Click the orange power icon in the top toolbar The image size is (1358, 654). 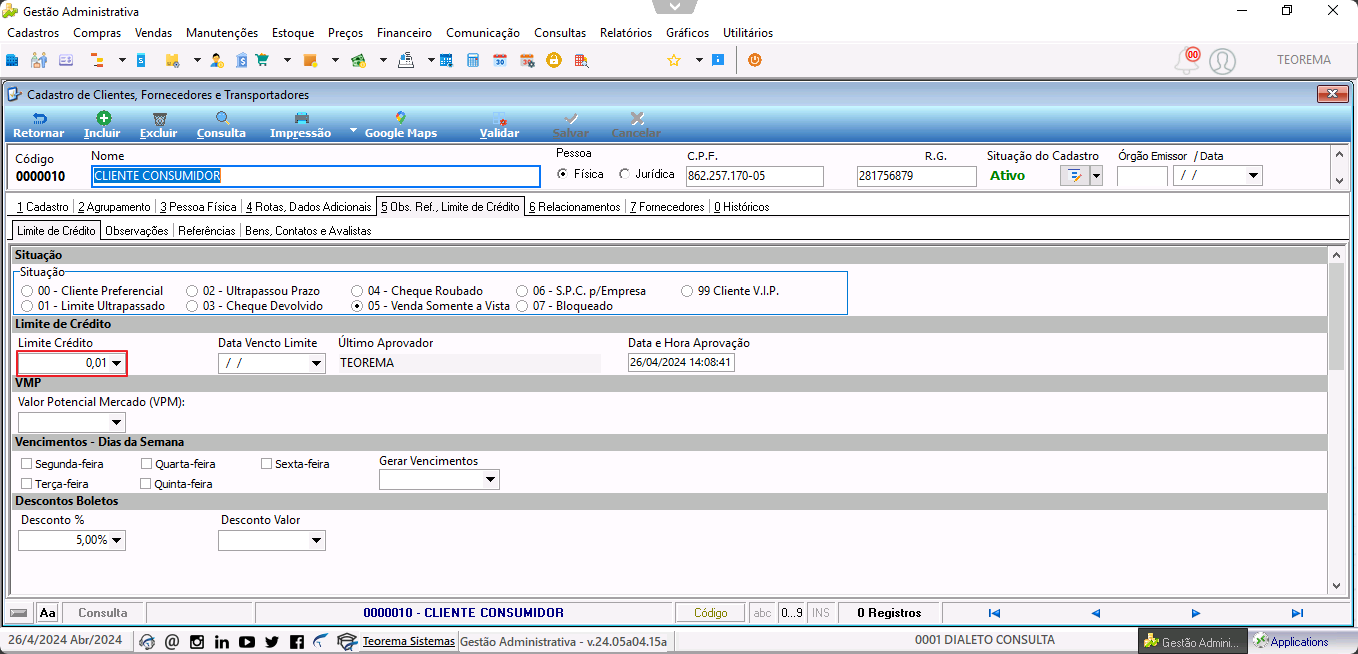pos(755,60)
